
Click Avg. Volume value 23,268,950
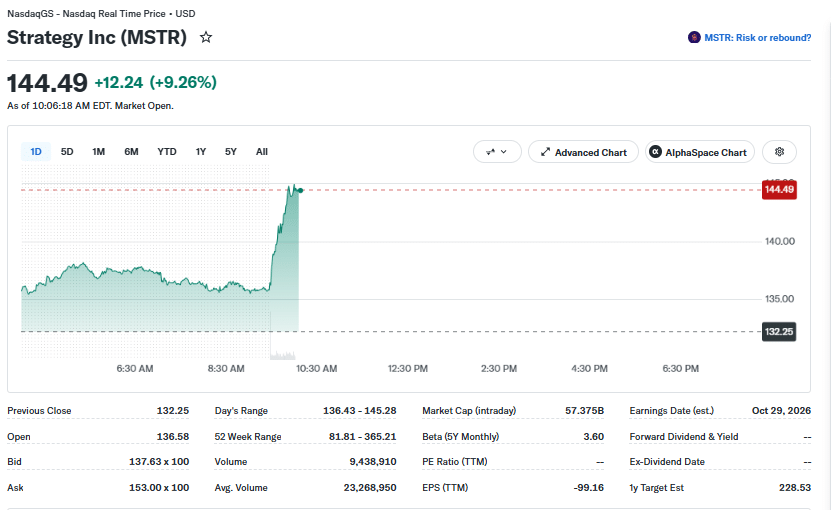click(x=370, y=488)
